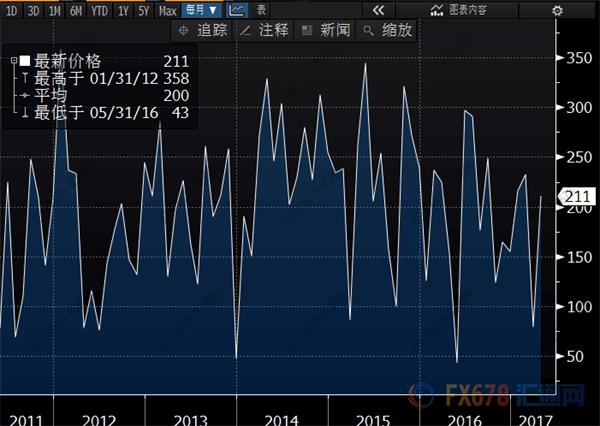Select 最低于 05/31/16 legend row
The height and width of the screenshot is (426, 600).
pyautogui.click(x=105, y=113)
